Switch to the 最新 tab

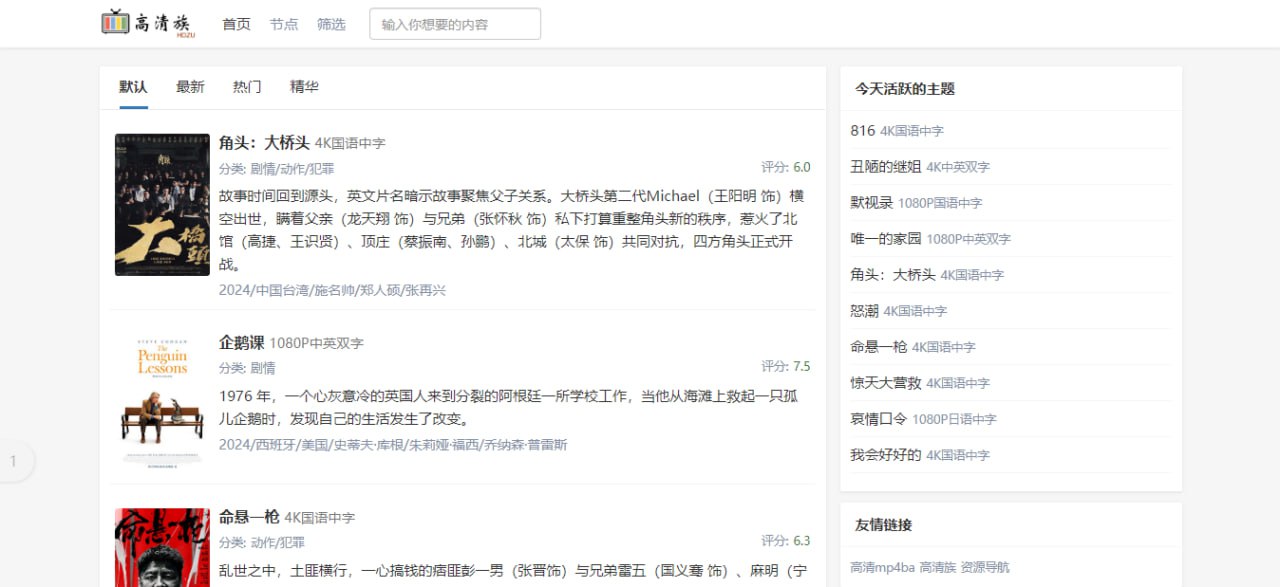190,87
